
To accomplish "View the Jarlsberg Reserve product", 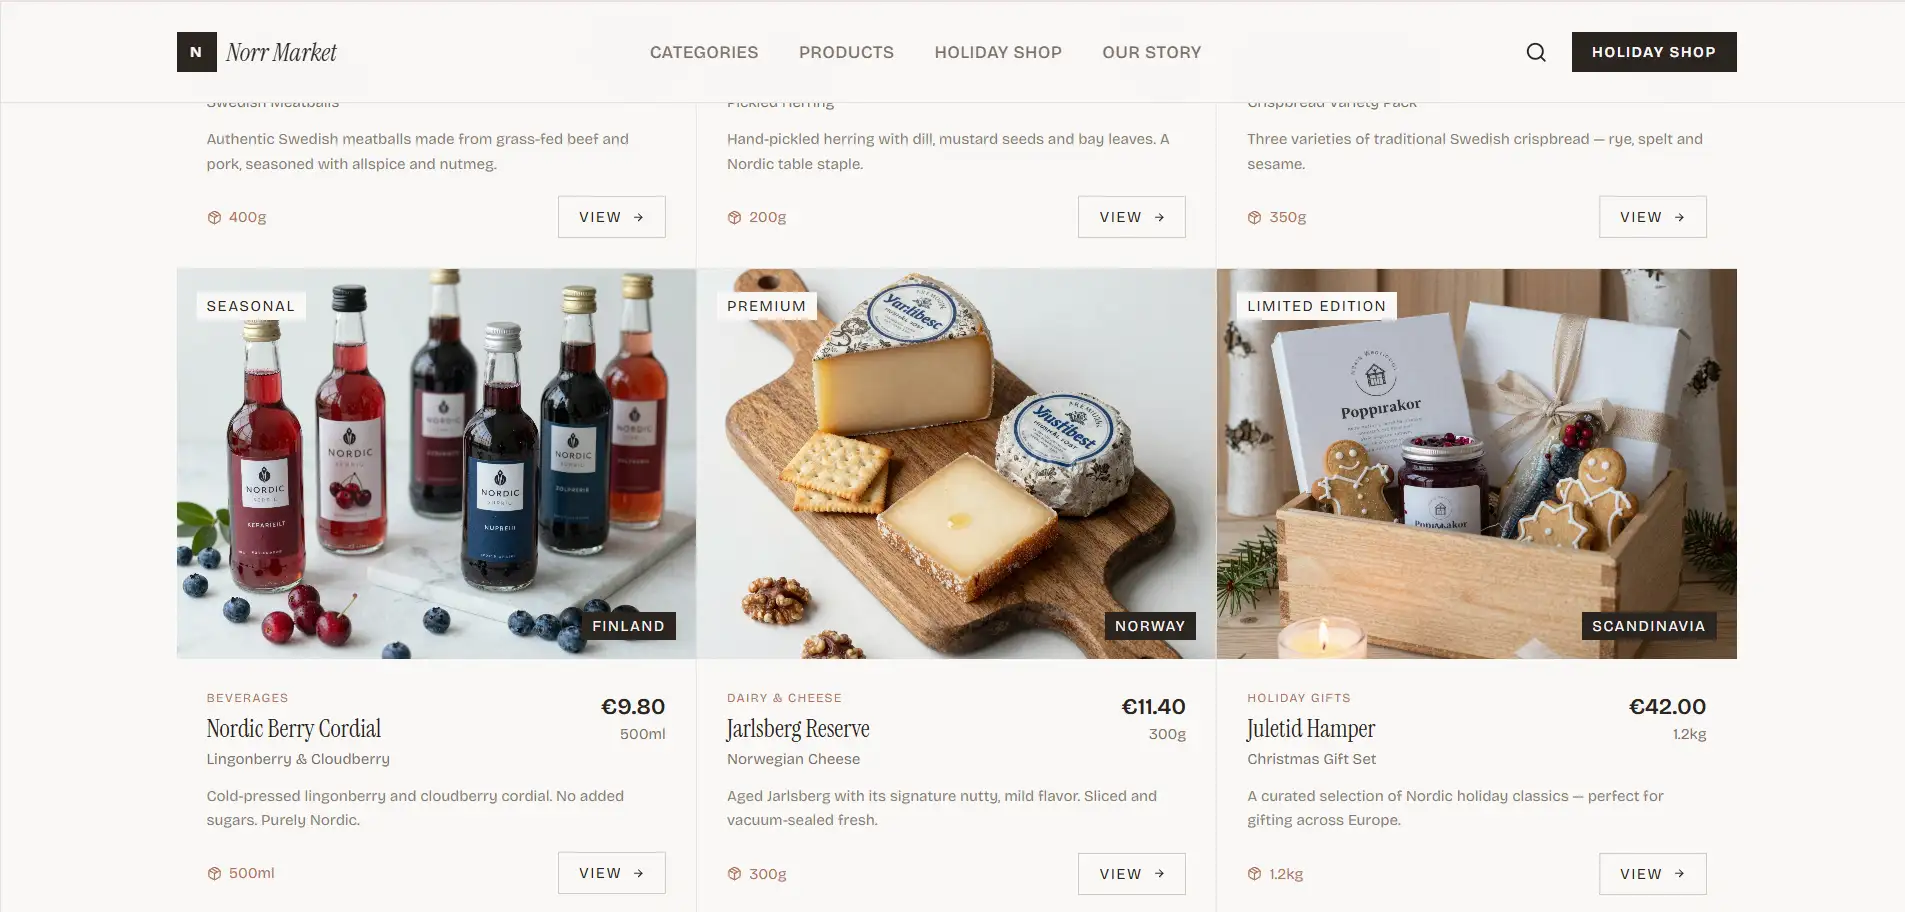I will pyautogui.click(x=1131, y=874).
